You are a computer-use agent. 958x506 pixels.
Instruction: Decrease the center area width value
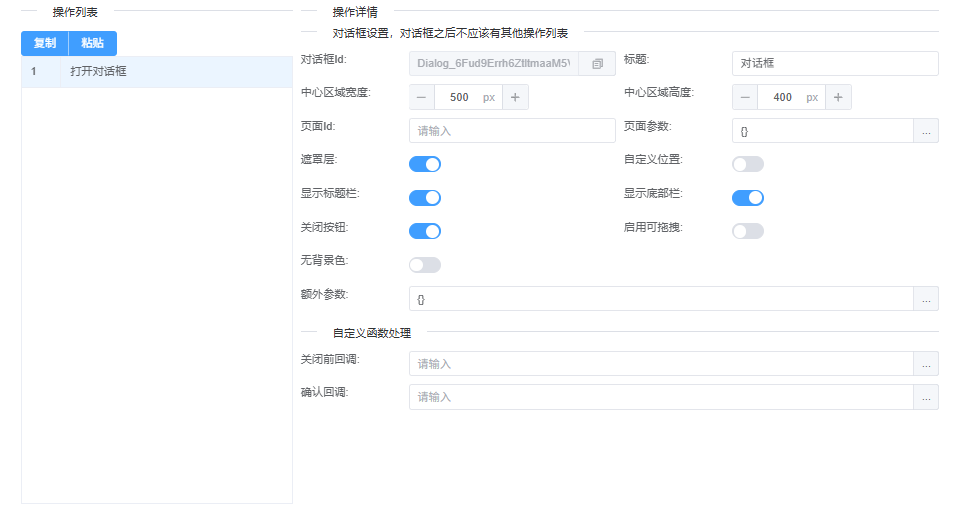pos(422,97)
